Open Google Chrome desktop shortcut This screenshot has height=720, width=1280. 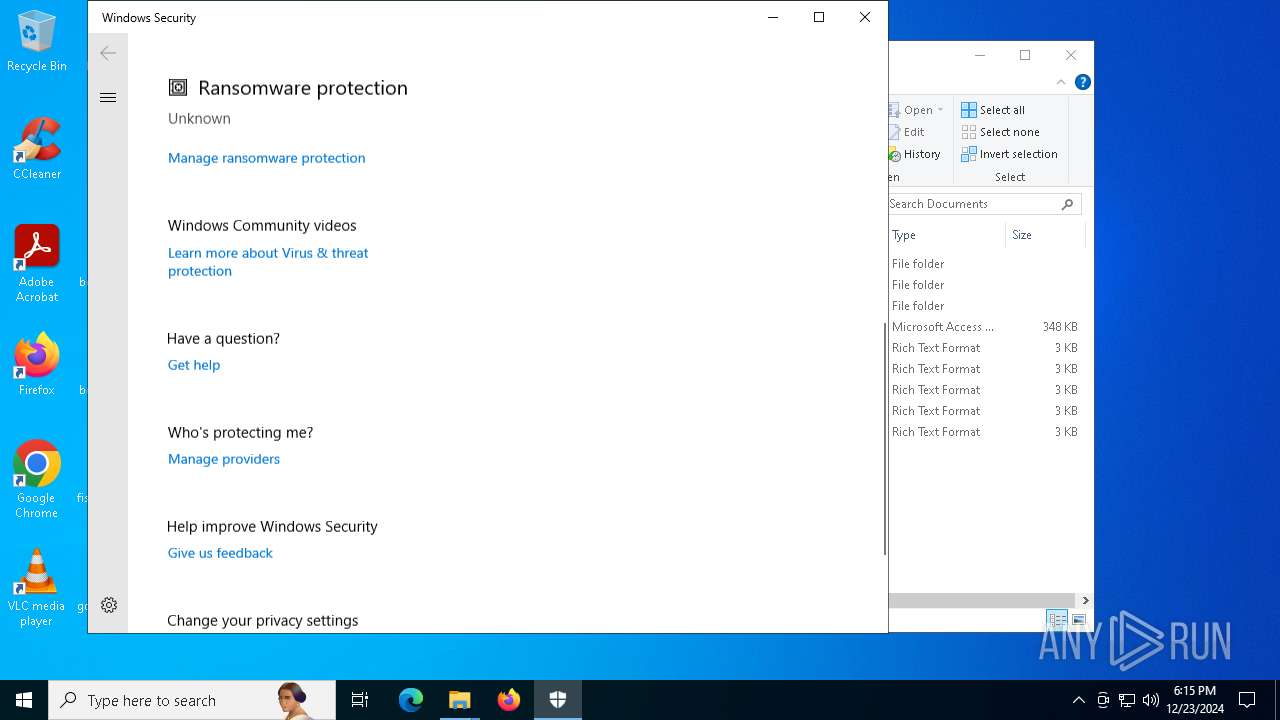point(37,480)
